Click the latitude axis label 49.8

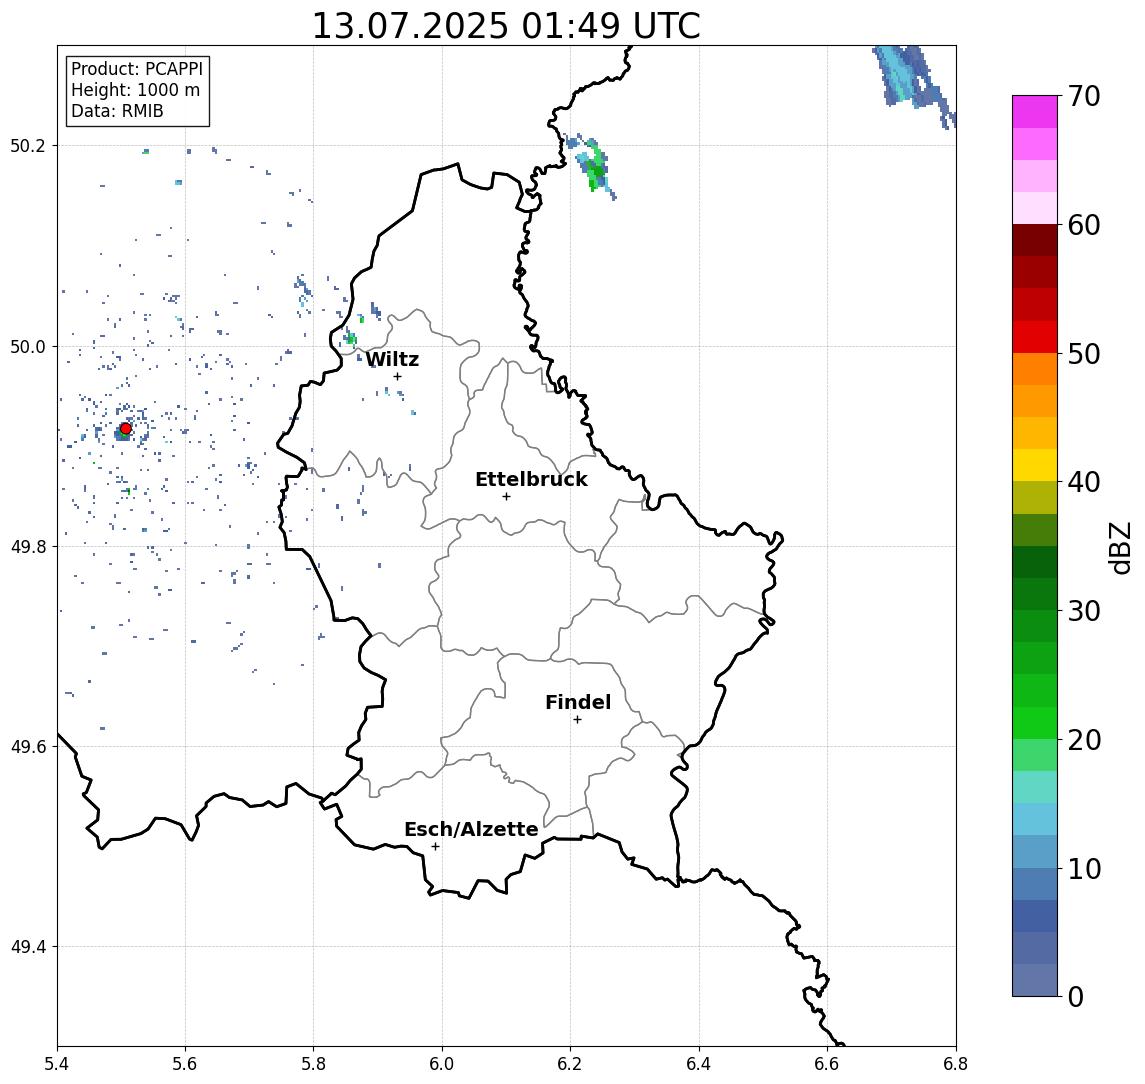pyautogui.click(x=28, y=546)
